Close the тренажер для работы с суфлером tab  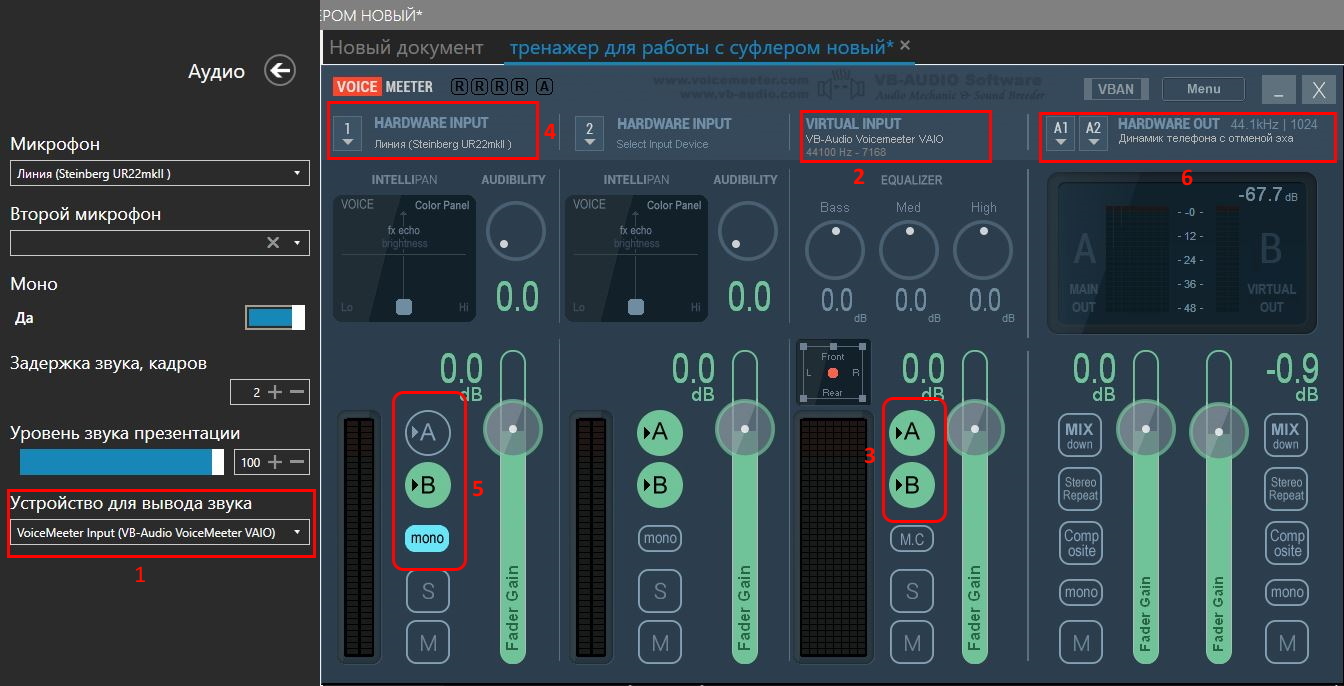[x=905, y=45]
